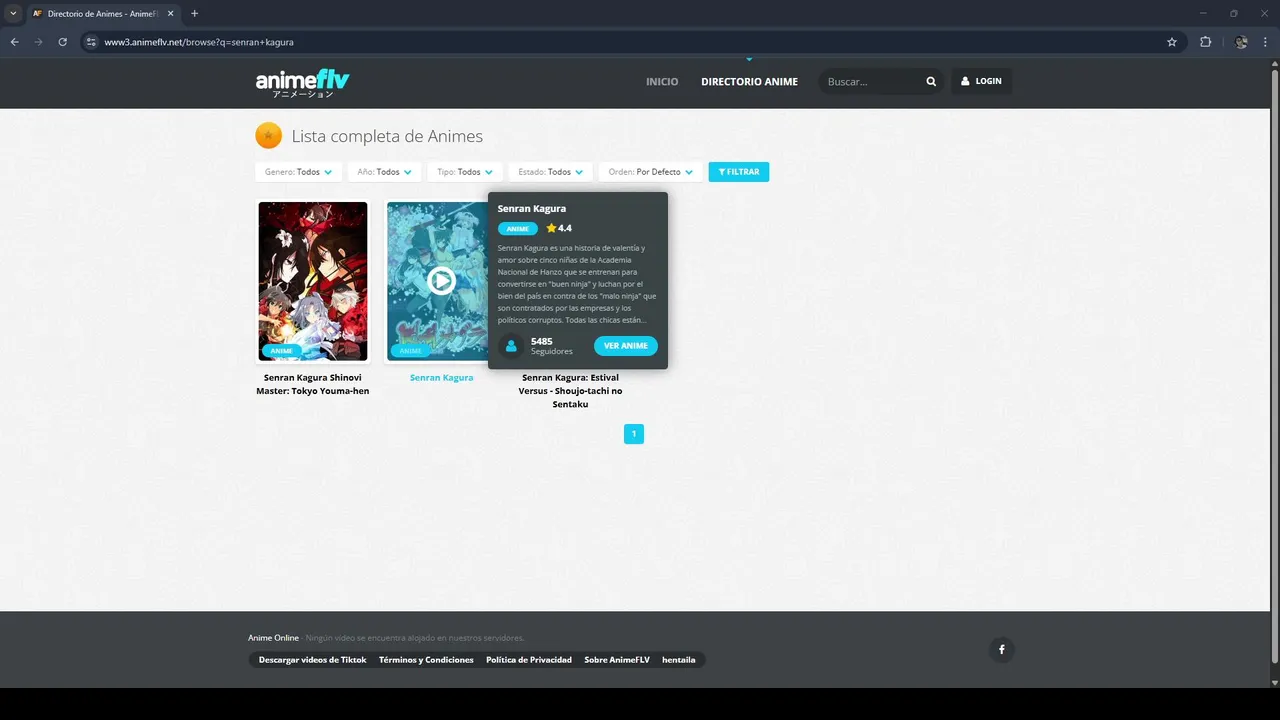Click the play icon on Senran Kagura poster

click(441, 281)
